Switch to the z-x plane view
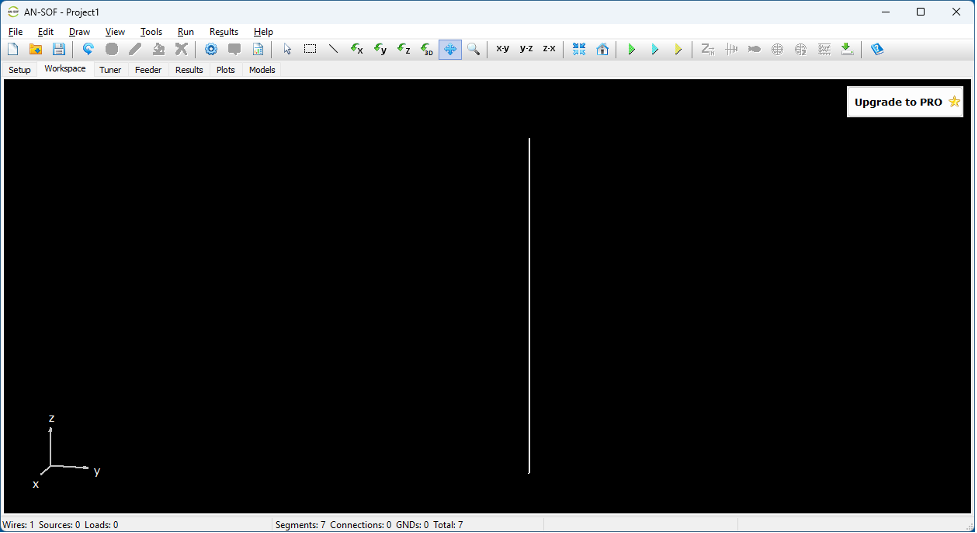The width and height of the screenshot is (977, 533). (x=549, y=49)
